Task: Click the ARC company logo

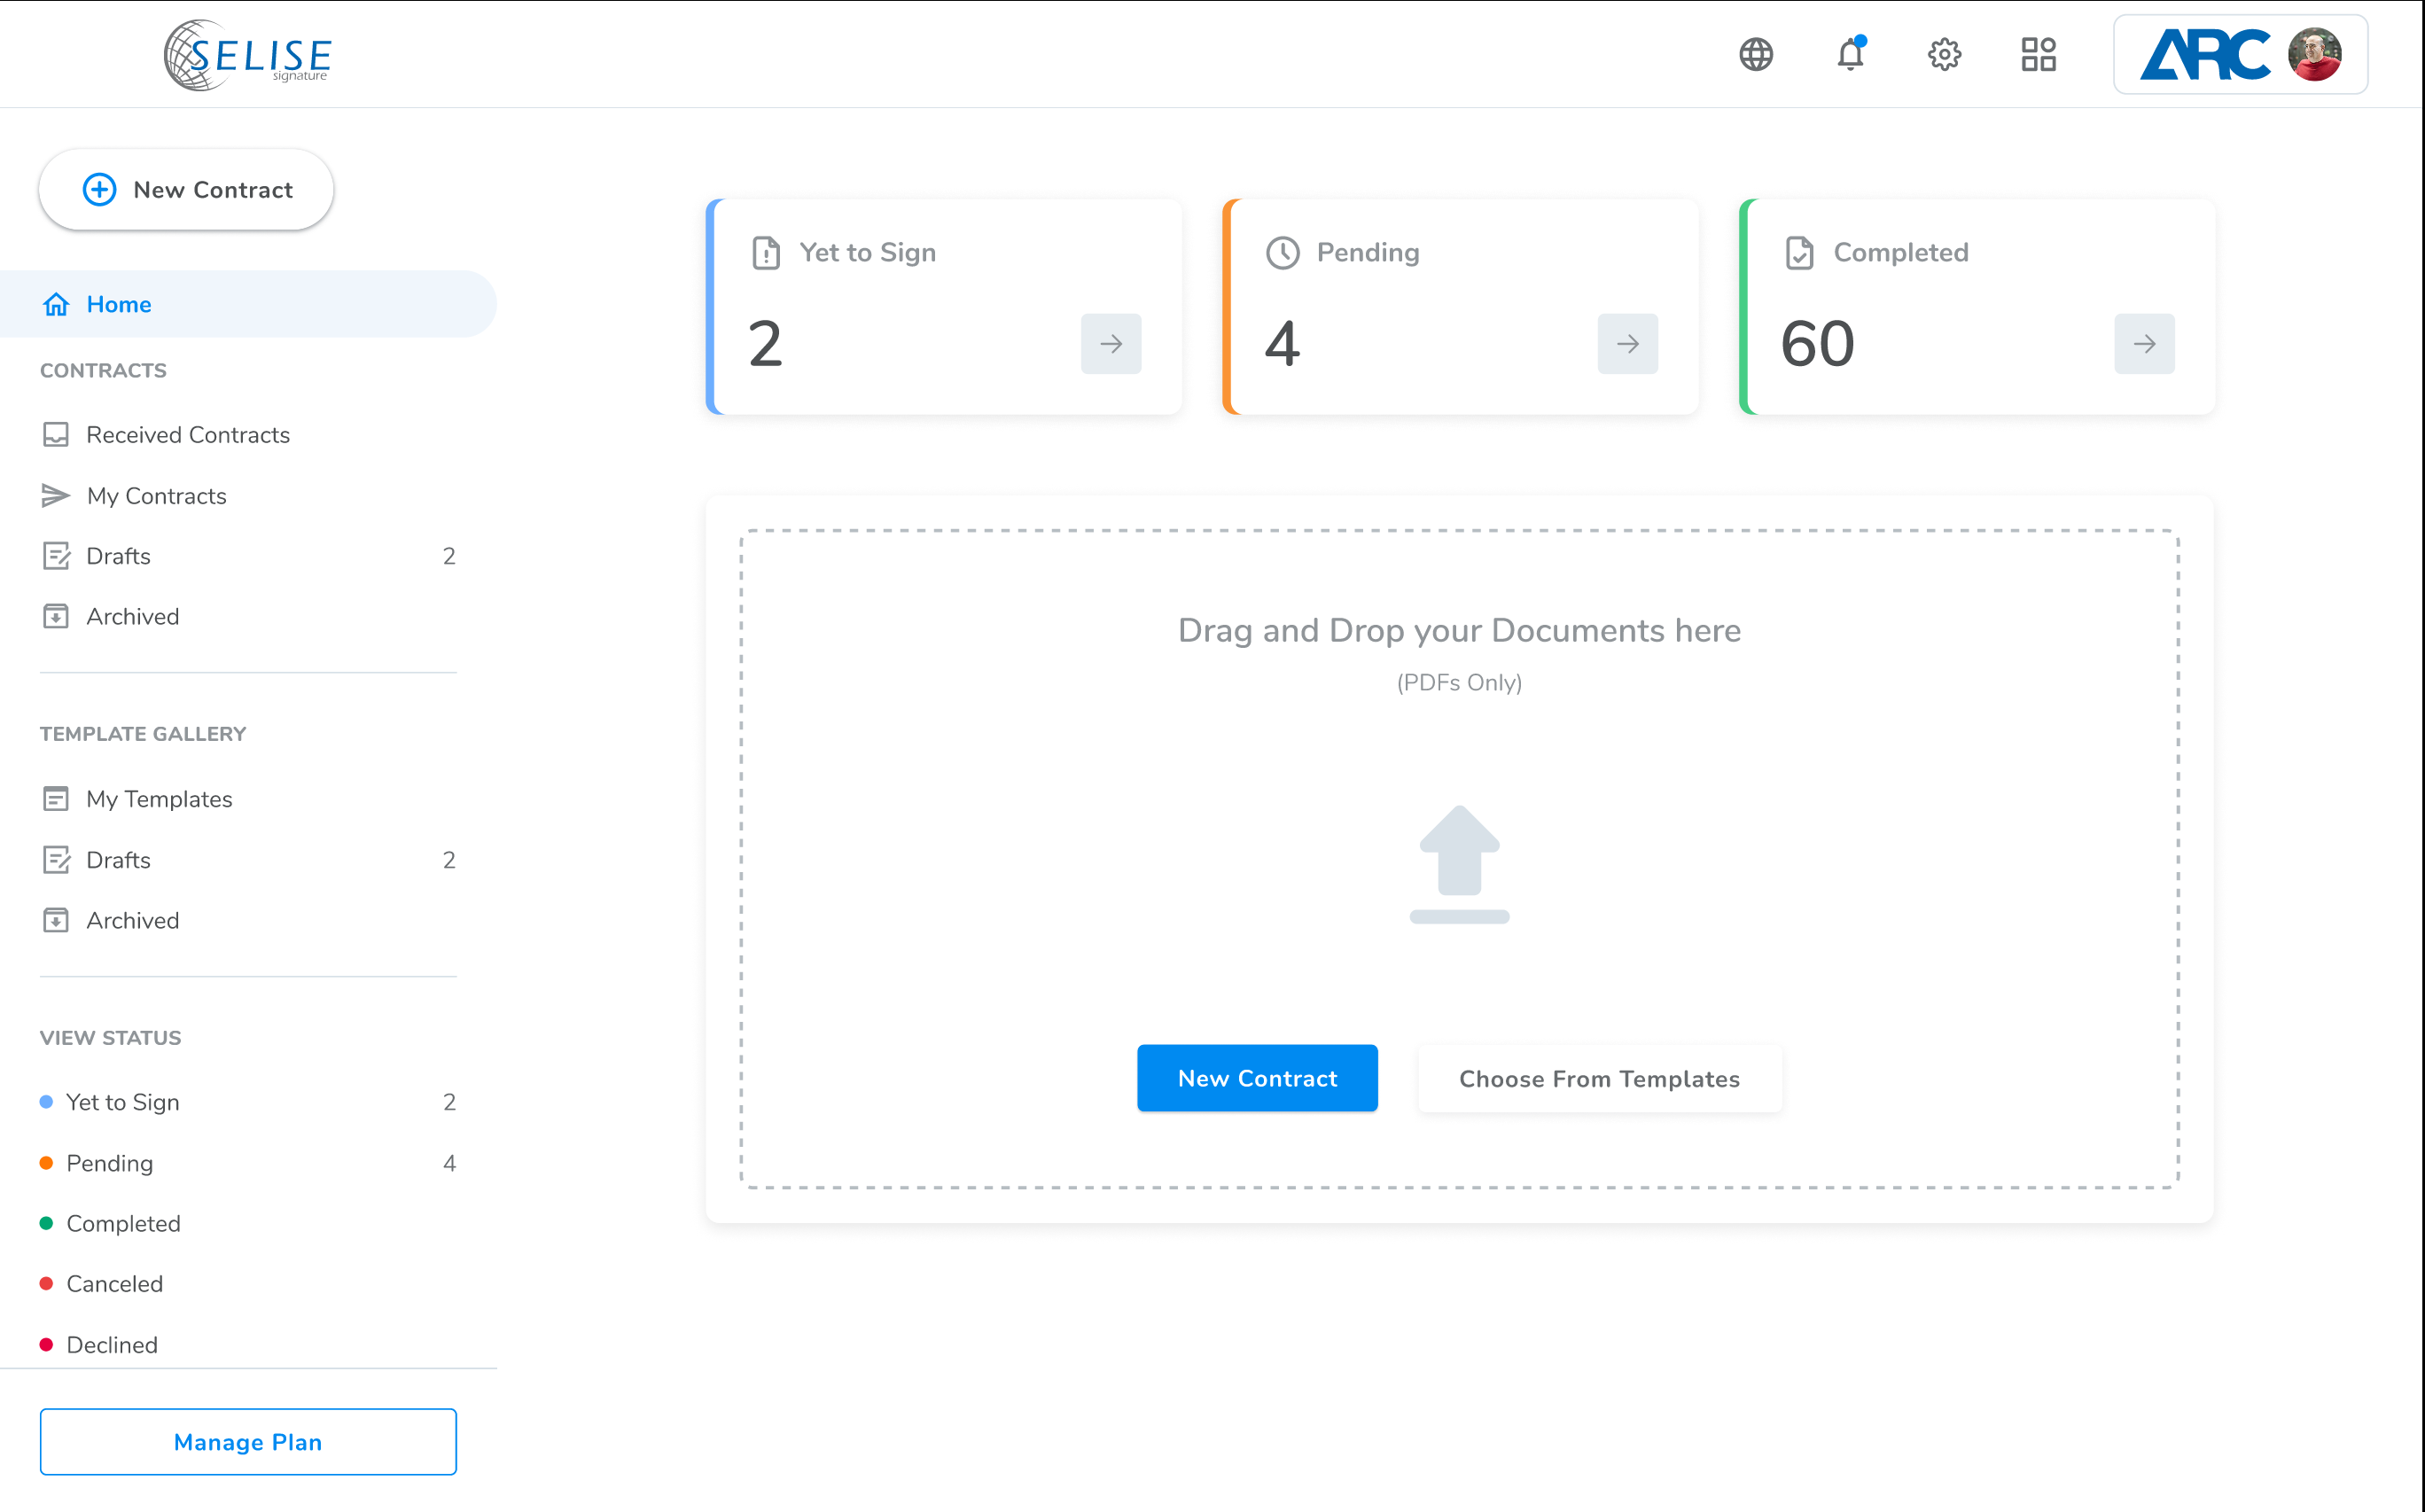Action: [x=2205, y=54]
